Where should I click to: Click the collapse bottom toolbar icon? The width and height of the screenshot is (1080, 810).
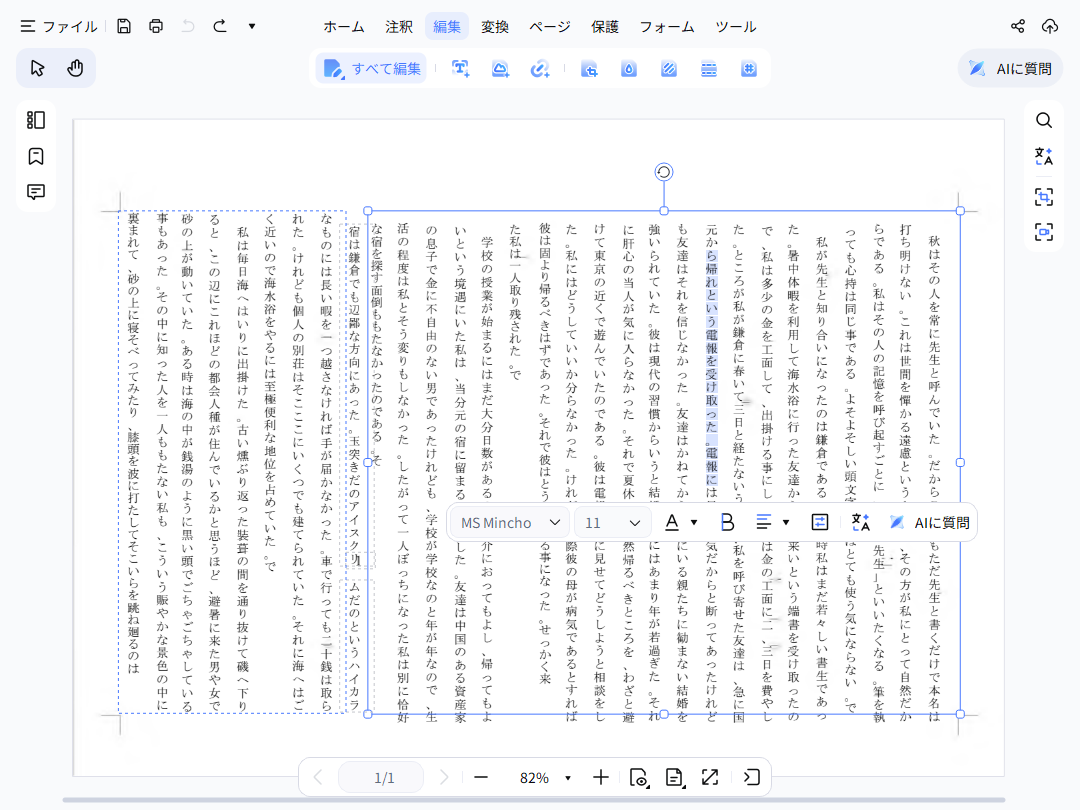click(751, 778)
